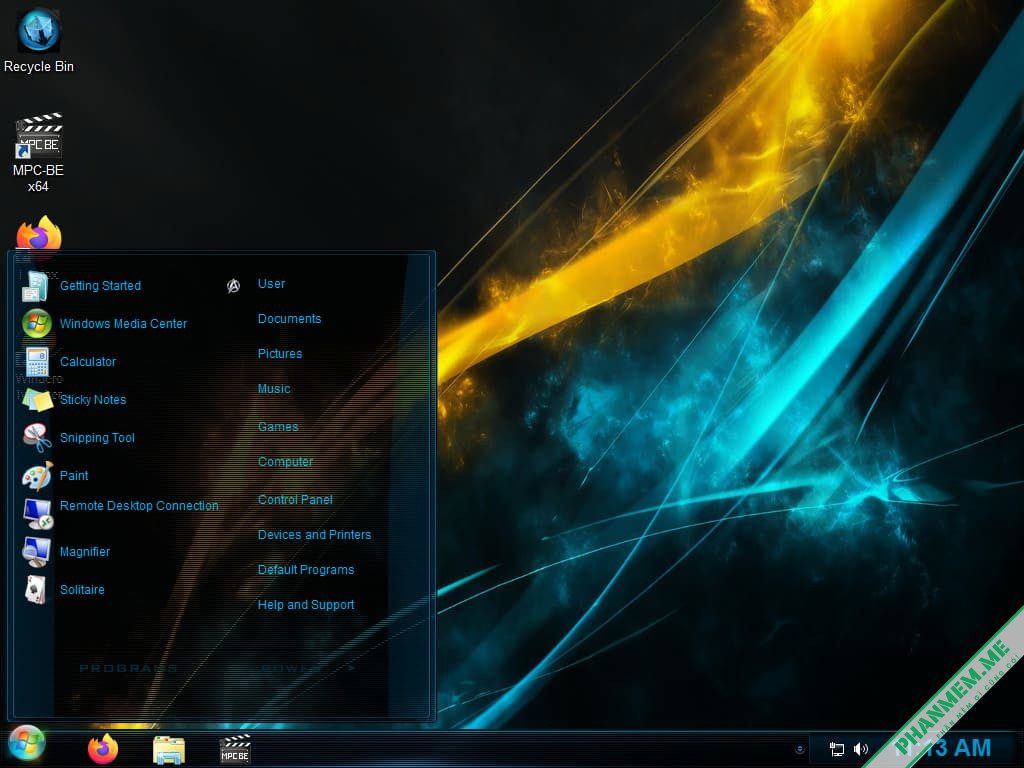Image resolution: width=1024 pixels, height=768 pixels.
Task: Click the Power button in Start menu
Action: [x=293, y=668]
